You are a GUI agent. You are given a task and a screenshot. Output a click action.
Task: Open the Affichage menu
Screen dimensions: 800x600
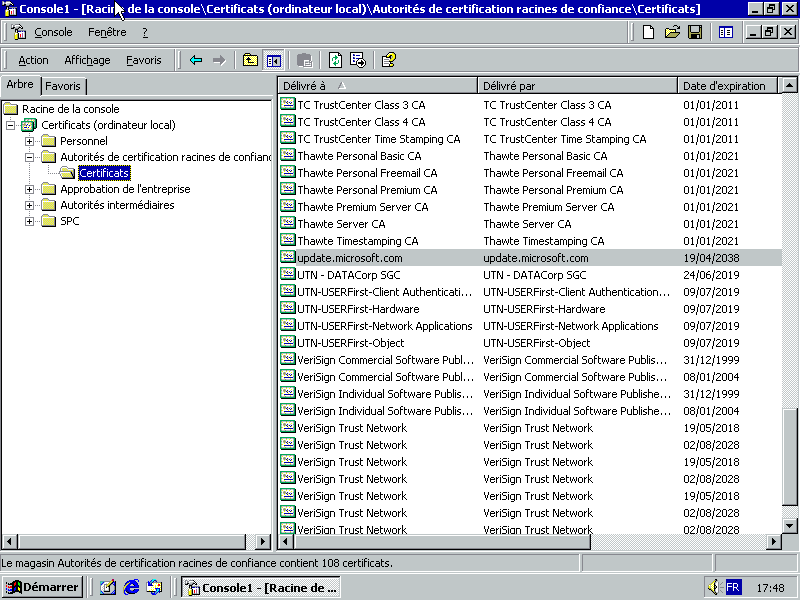[x=87, y=60]
